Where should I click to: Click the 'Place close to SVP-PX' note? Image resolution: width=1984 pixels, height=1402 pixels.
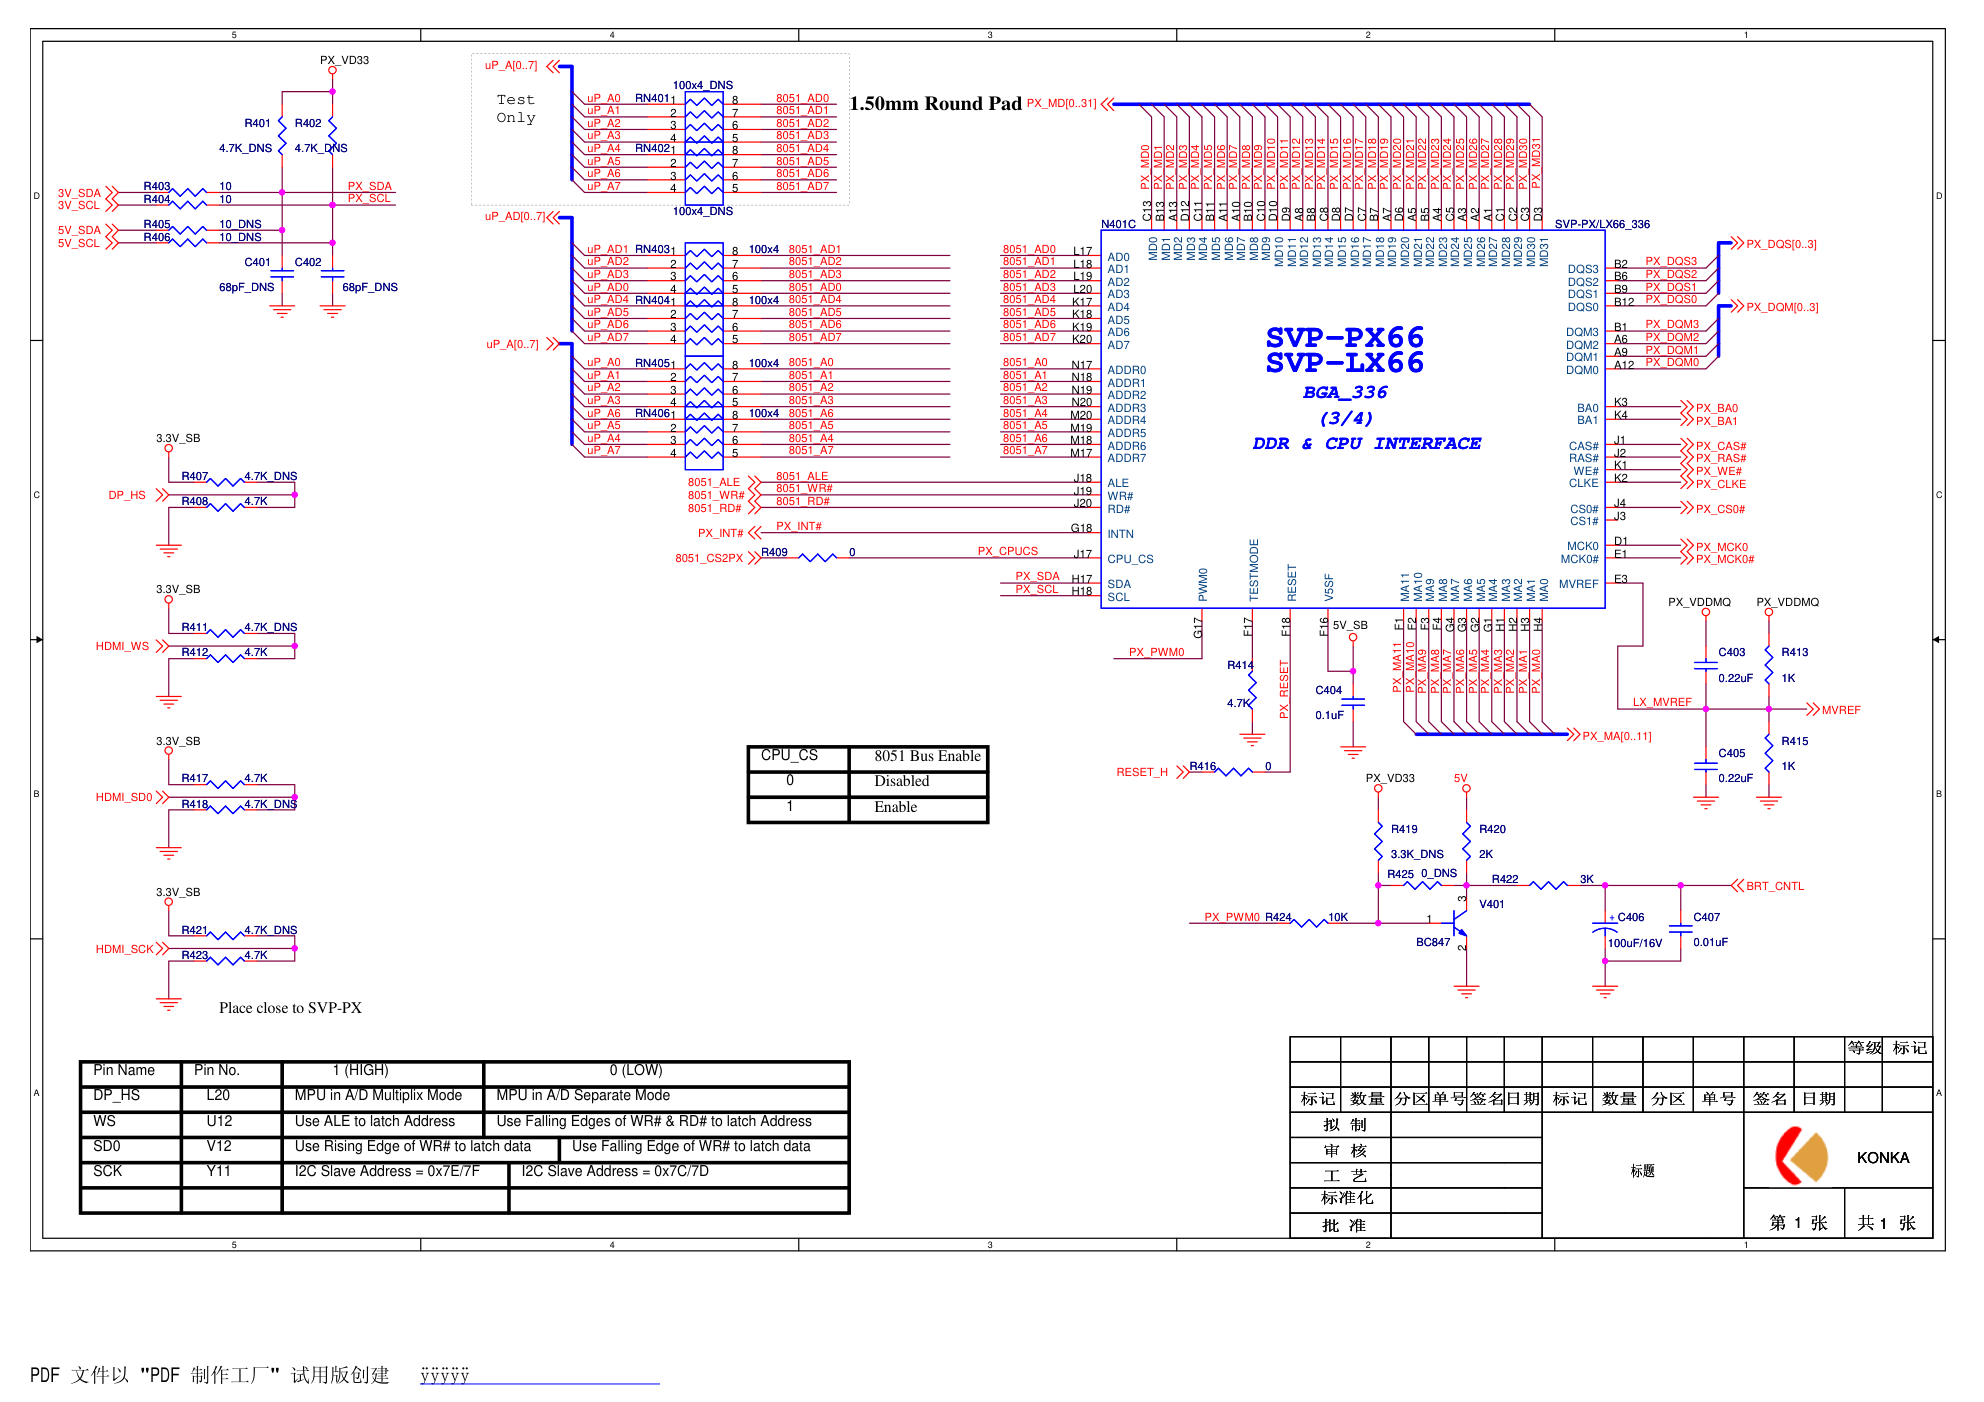[x=290, y=1008]
